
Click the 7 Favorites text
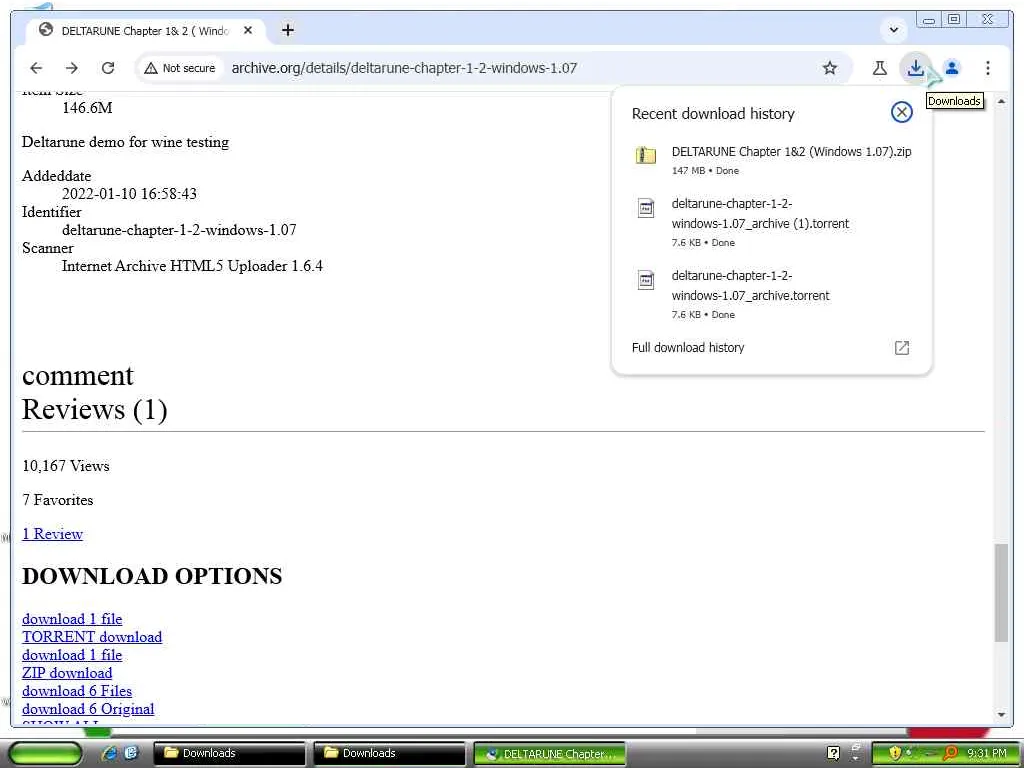(x=57, y=500)
